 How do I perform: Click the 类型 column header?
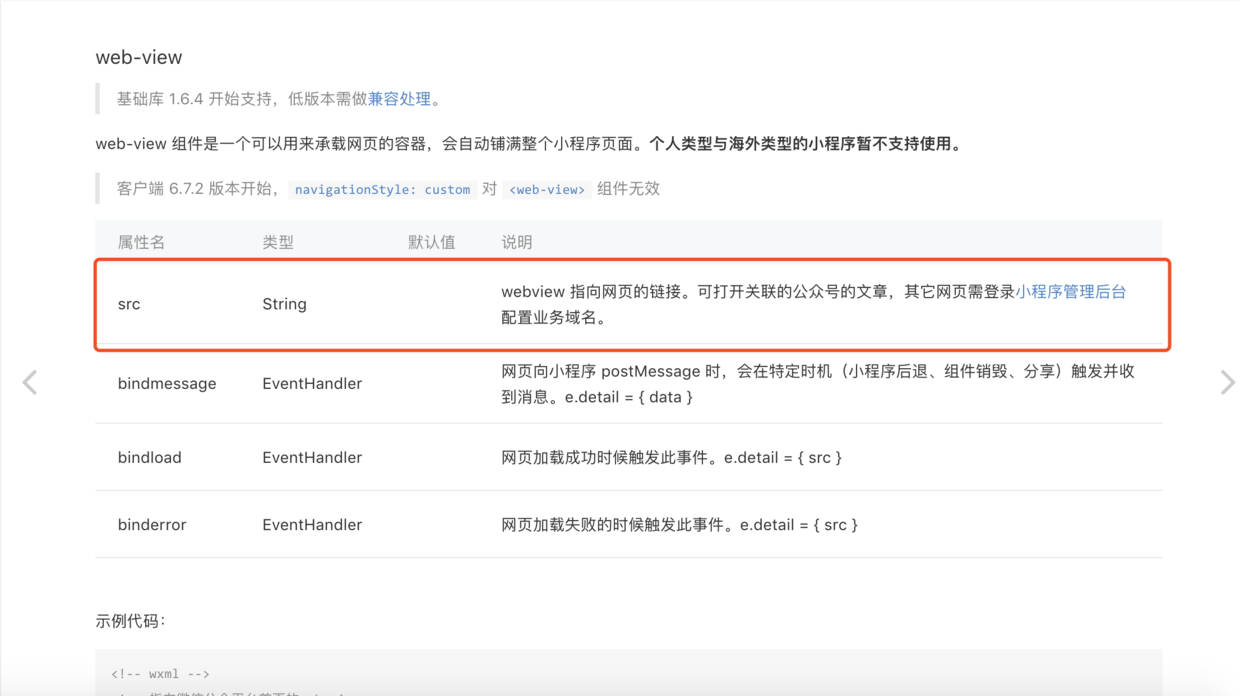coord(278,241)
